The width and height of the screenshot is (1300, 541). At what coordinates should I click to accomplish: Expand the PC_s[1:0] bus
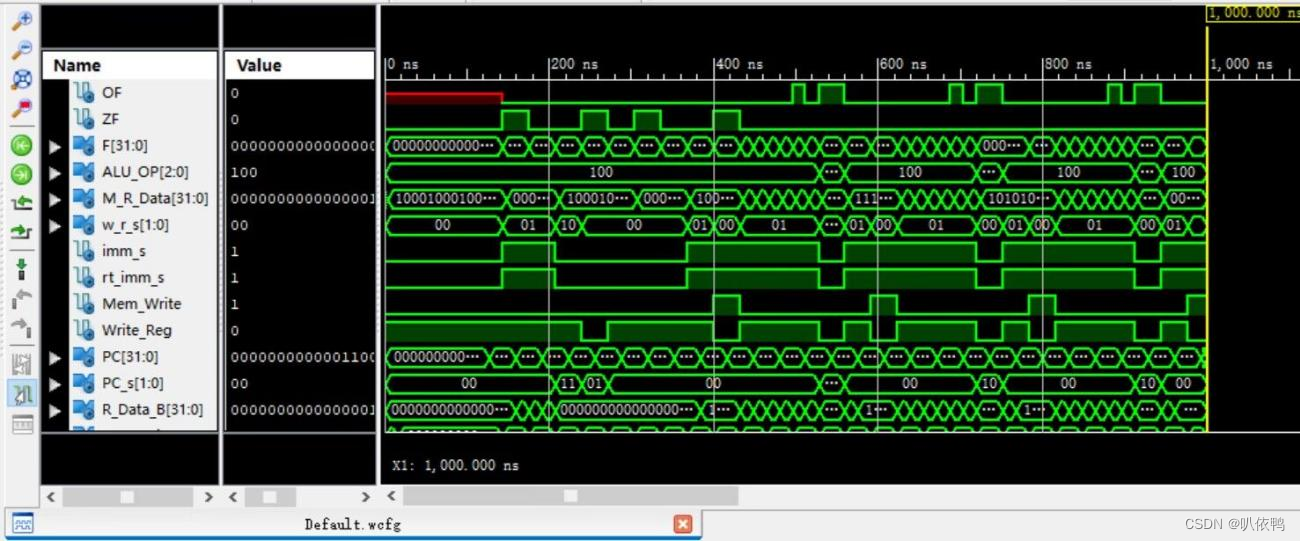[56, 383]
